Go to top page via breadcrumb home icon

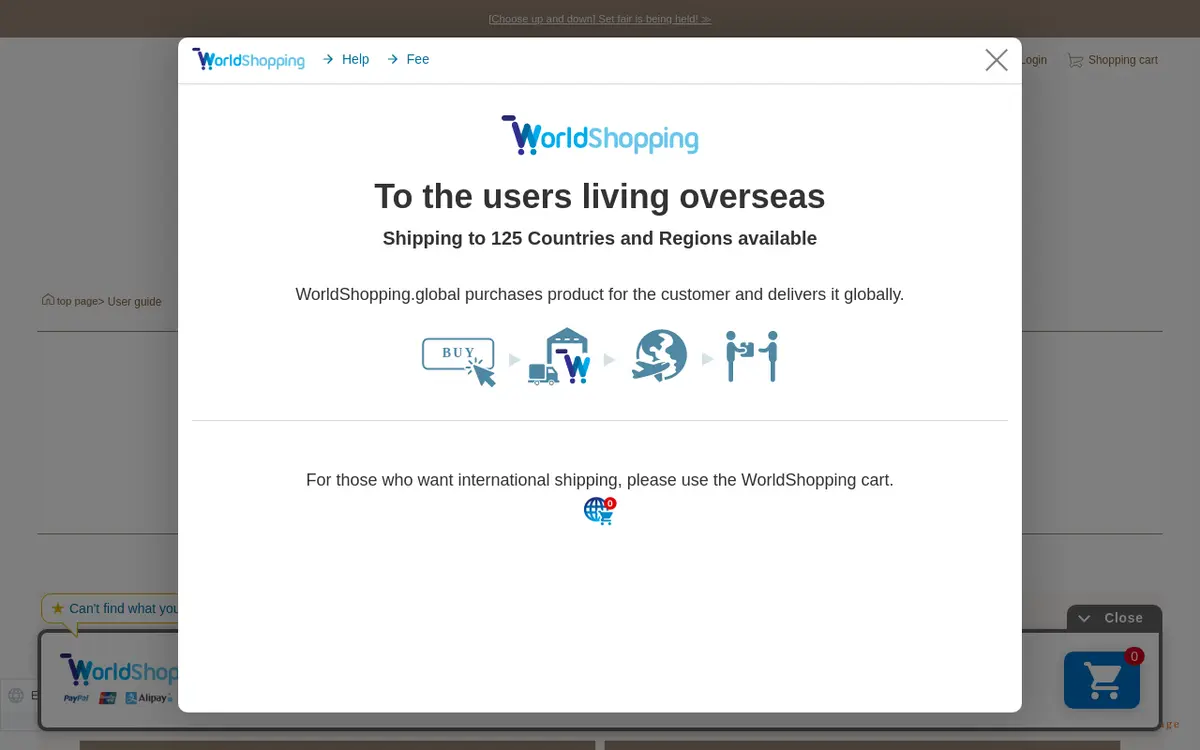[48, 300]
